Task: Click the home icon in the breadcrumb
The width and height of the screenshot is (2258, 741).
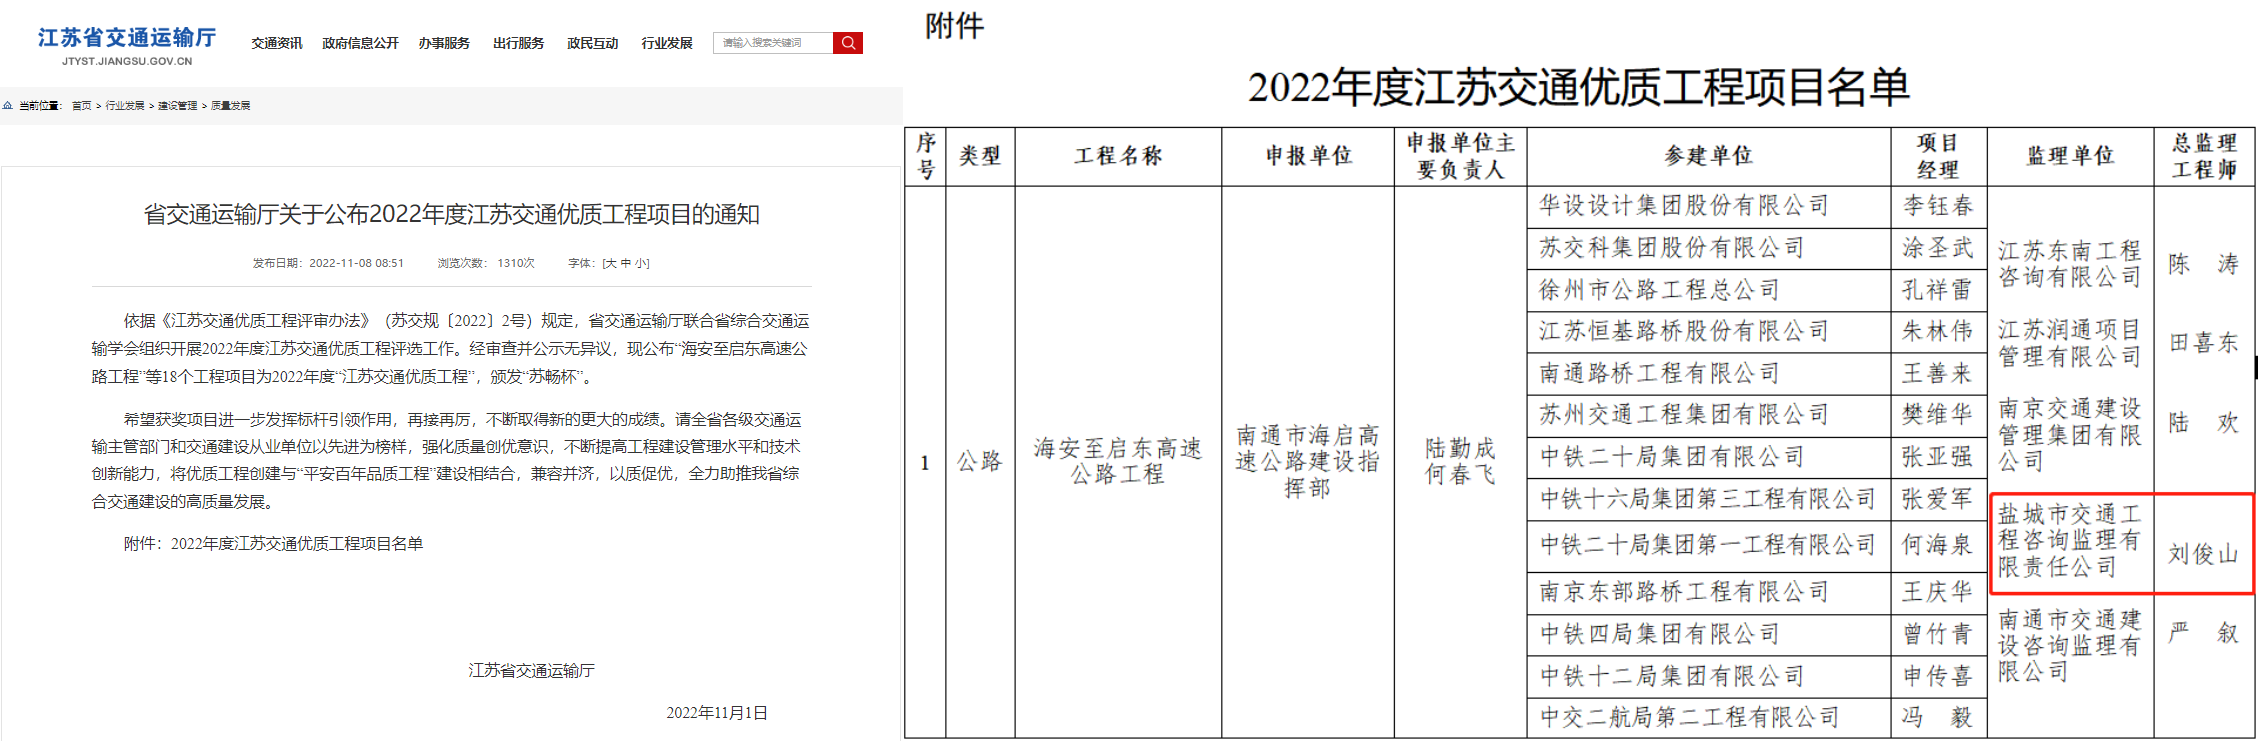Action: click(x=8, y=106)
